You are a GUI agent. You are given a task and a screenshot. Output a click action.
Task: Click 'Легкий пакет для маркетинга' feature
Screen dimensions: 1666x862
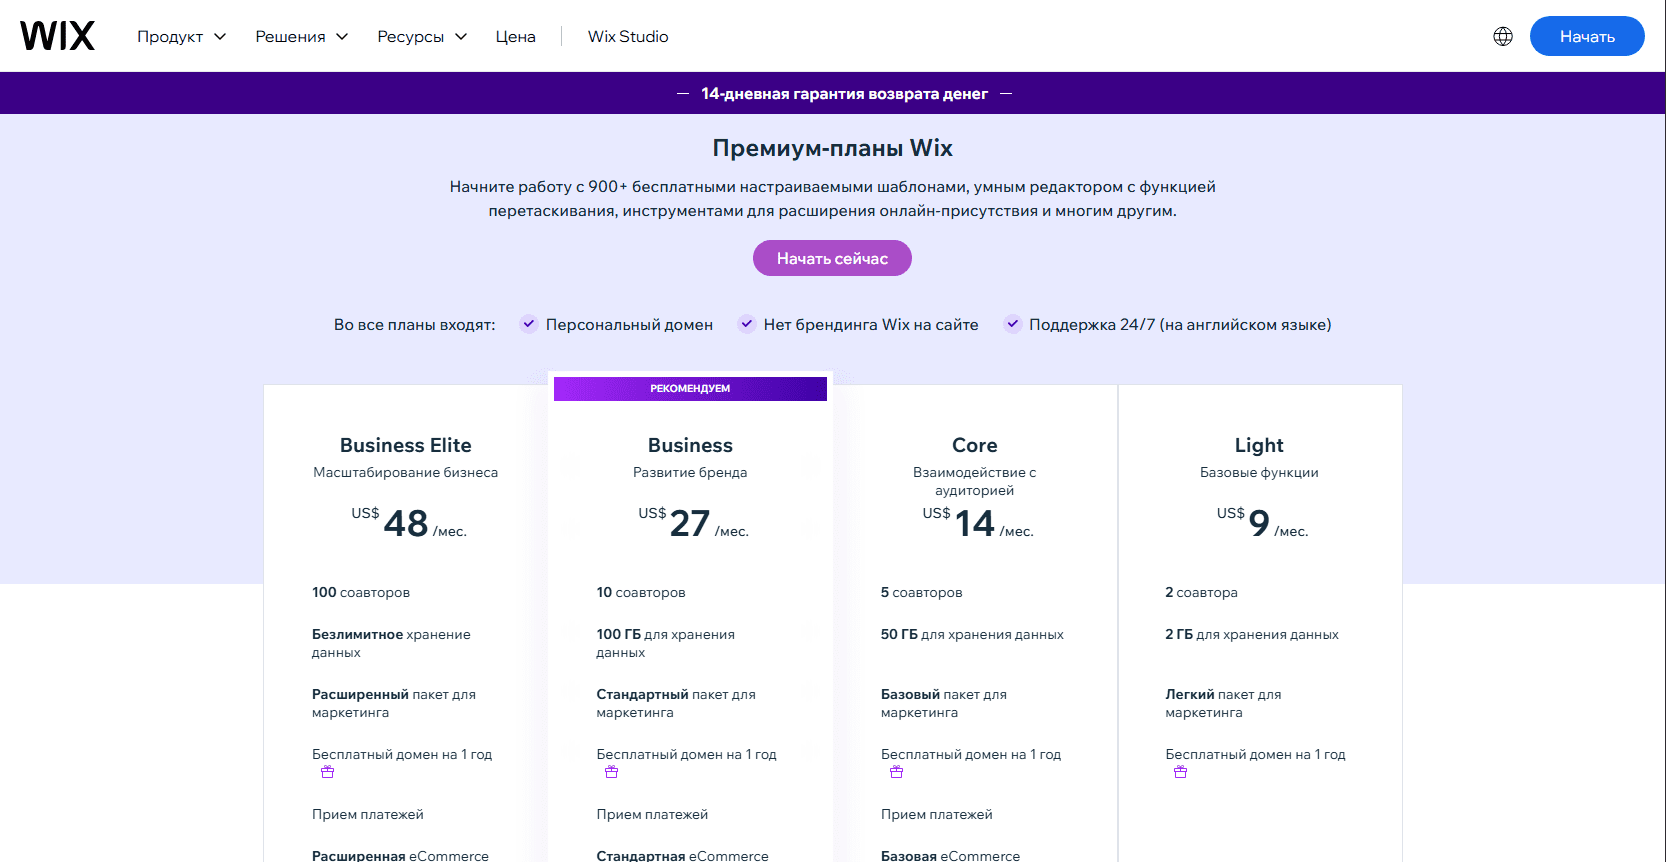[1223, 703]
